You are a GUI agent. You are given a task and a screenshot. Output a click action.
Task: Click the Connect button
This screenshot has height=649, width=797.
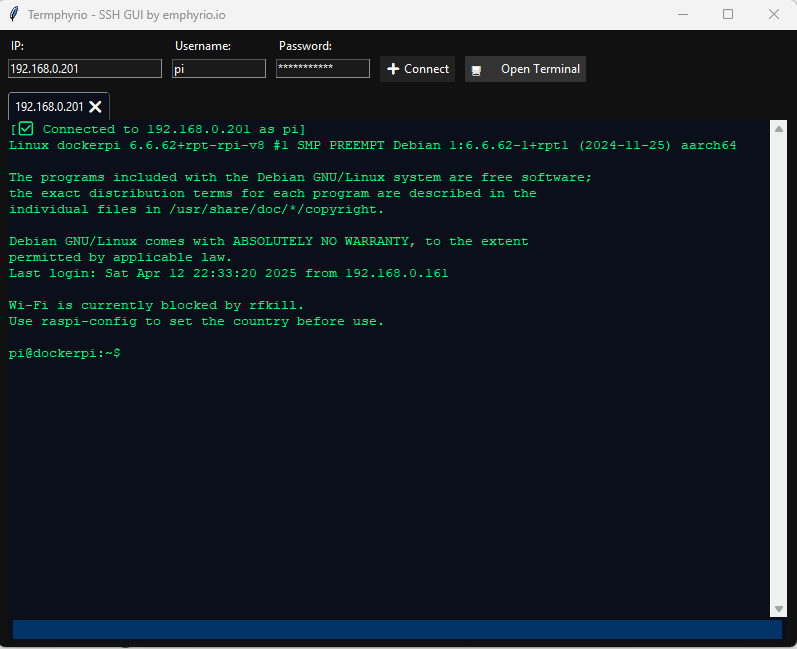pyautogui.click(x=417, y=69)
